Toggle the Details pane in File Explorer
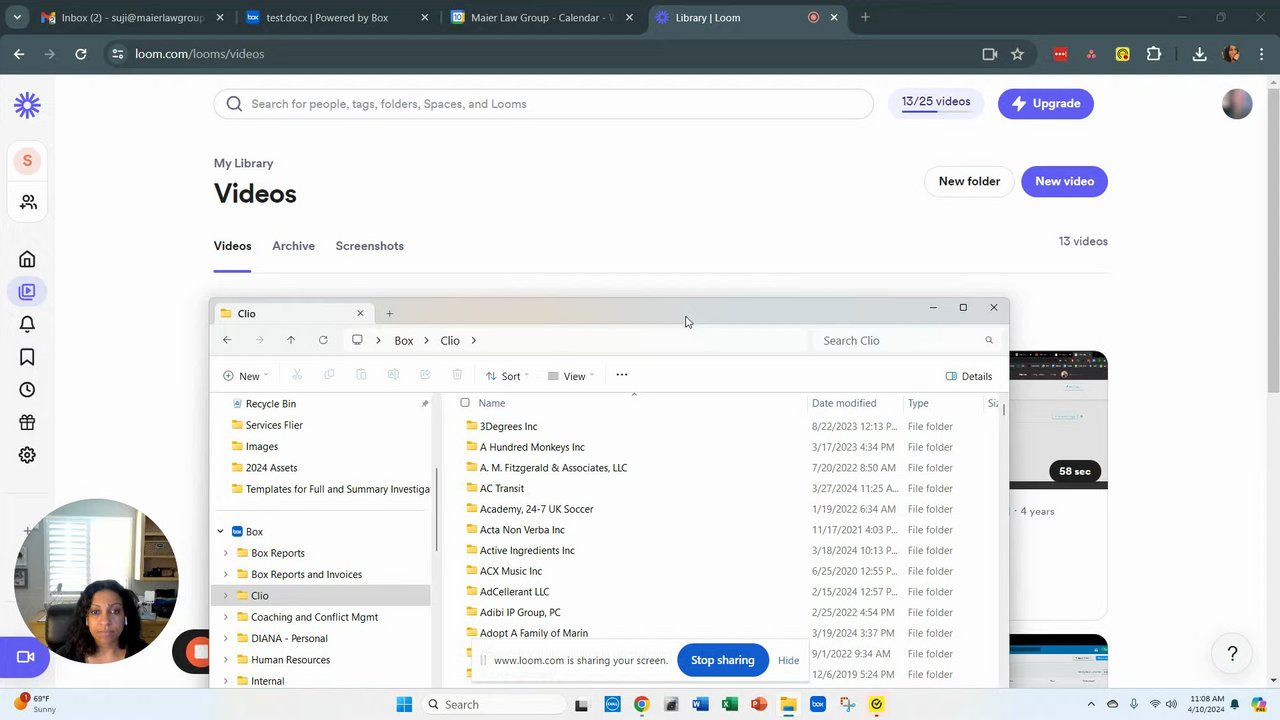This screenshot has height=720, width=1280. (969, 376)
